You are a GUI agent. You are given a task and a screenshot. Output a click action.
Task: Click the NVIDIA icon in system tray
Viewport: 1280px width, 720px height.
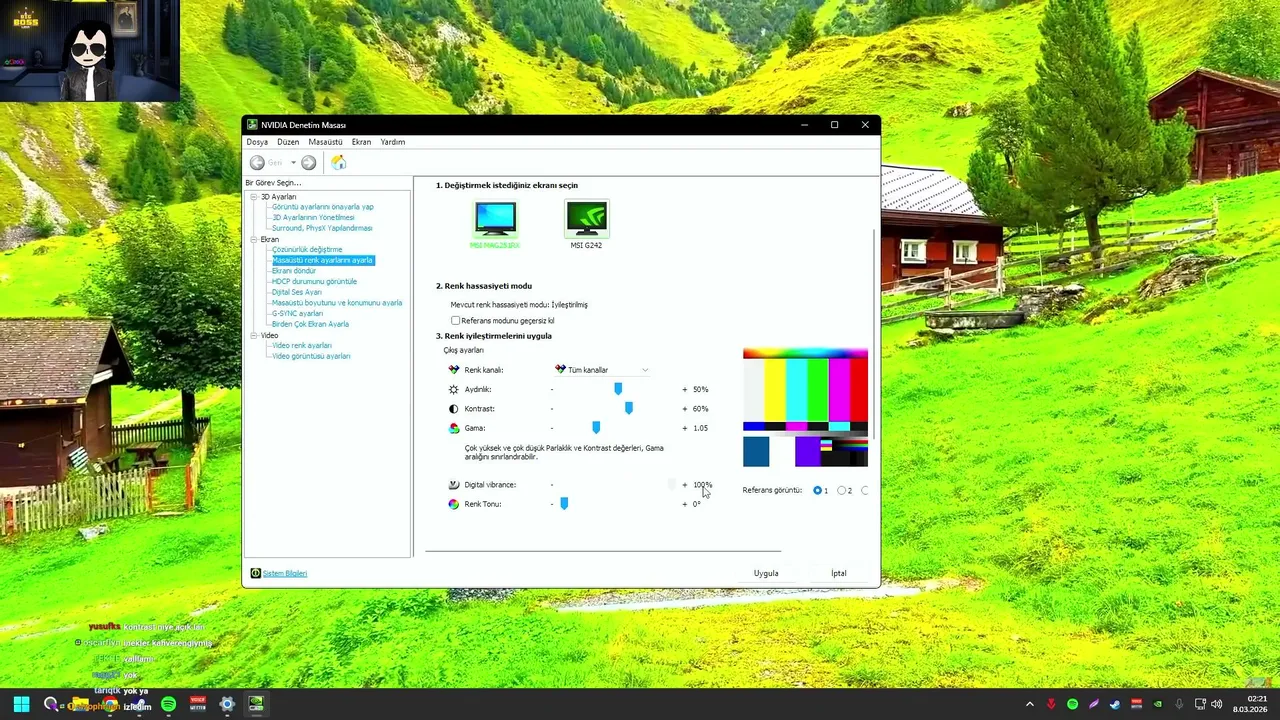click(x=1158, y=704)
